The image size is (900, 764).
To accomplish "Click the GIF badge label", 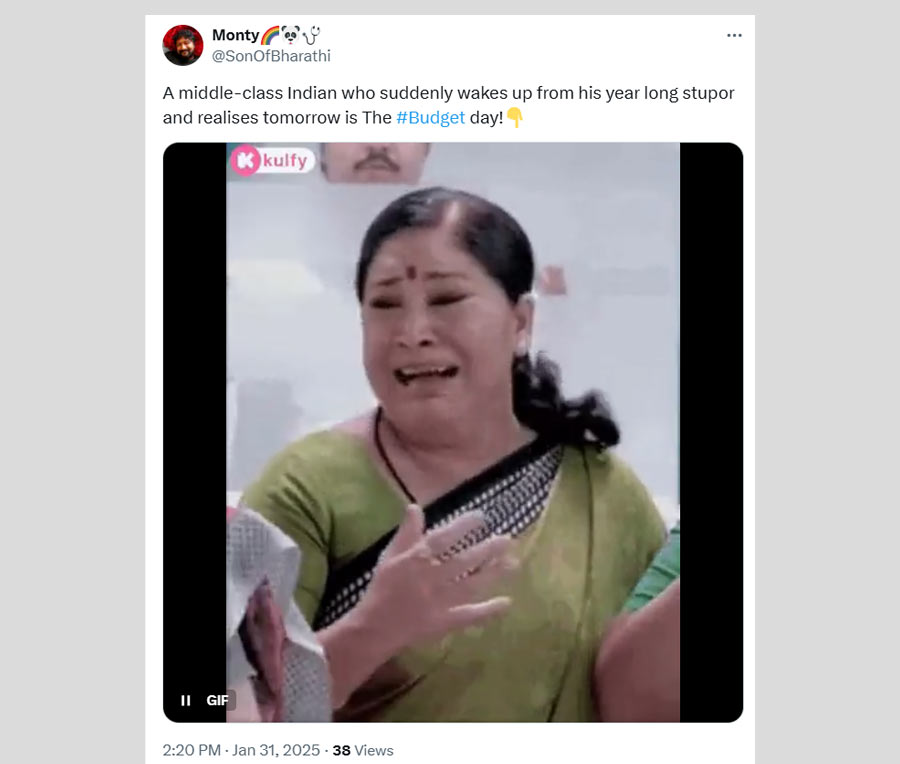I will pos(217,700).
